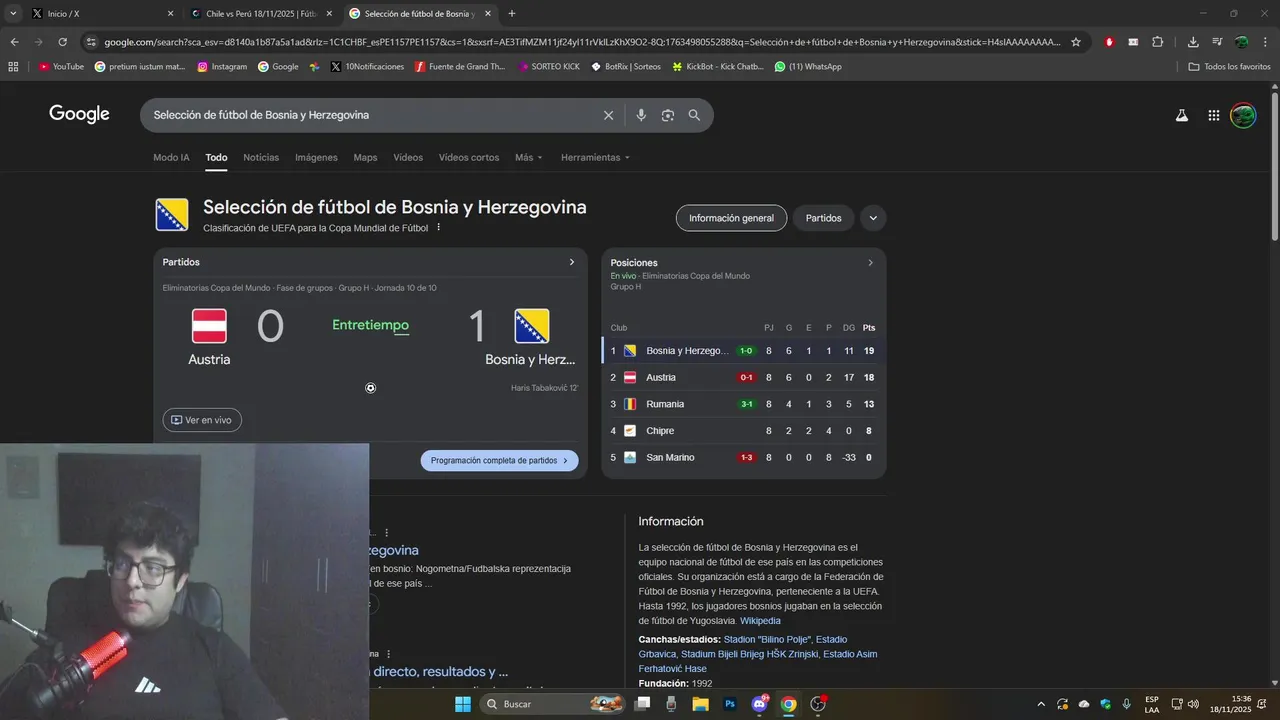Open Photoshop from the taskbar
Screen dimensions: 1280x720
click(x=730, y=704)
